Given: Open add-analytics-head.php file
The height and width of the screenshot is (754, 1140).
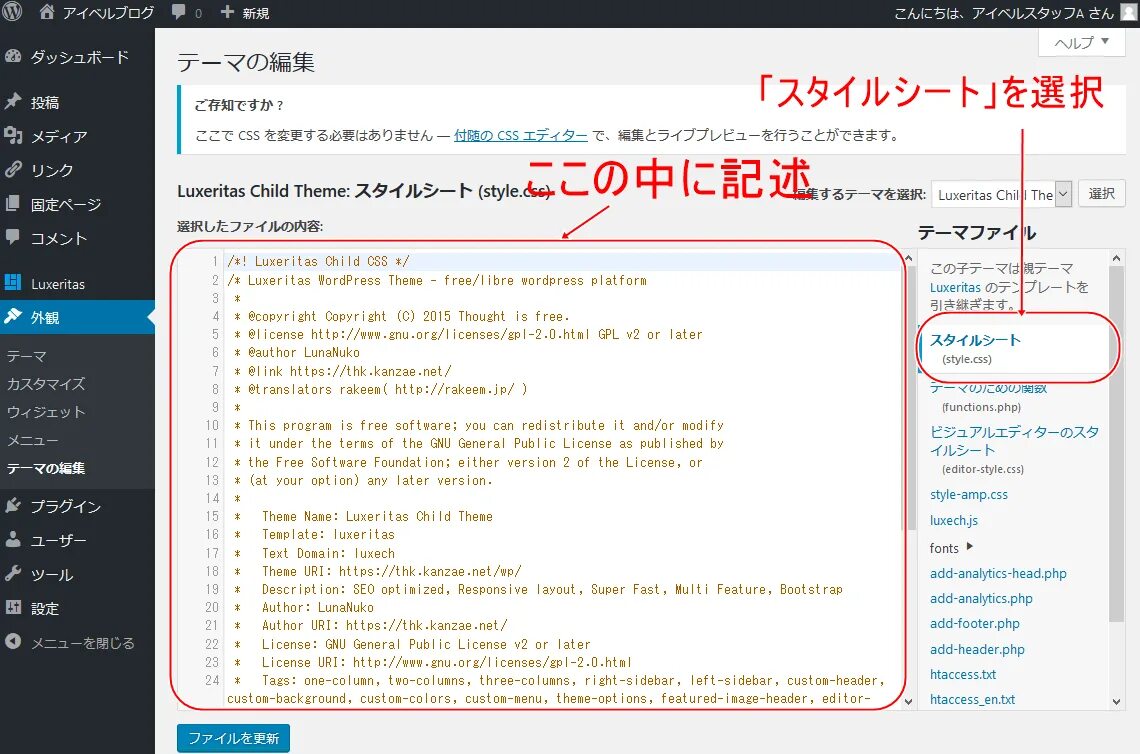Looking at the screenshot, I should 998,573.
